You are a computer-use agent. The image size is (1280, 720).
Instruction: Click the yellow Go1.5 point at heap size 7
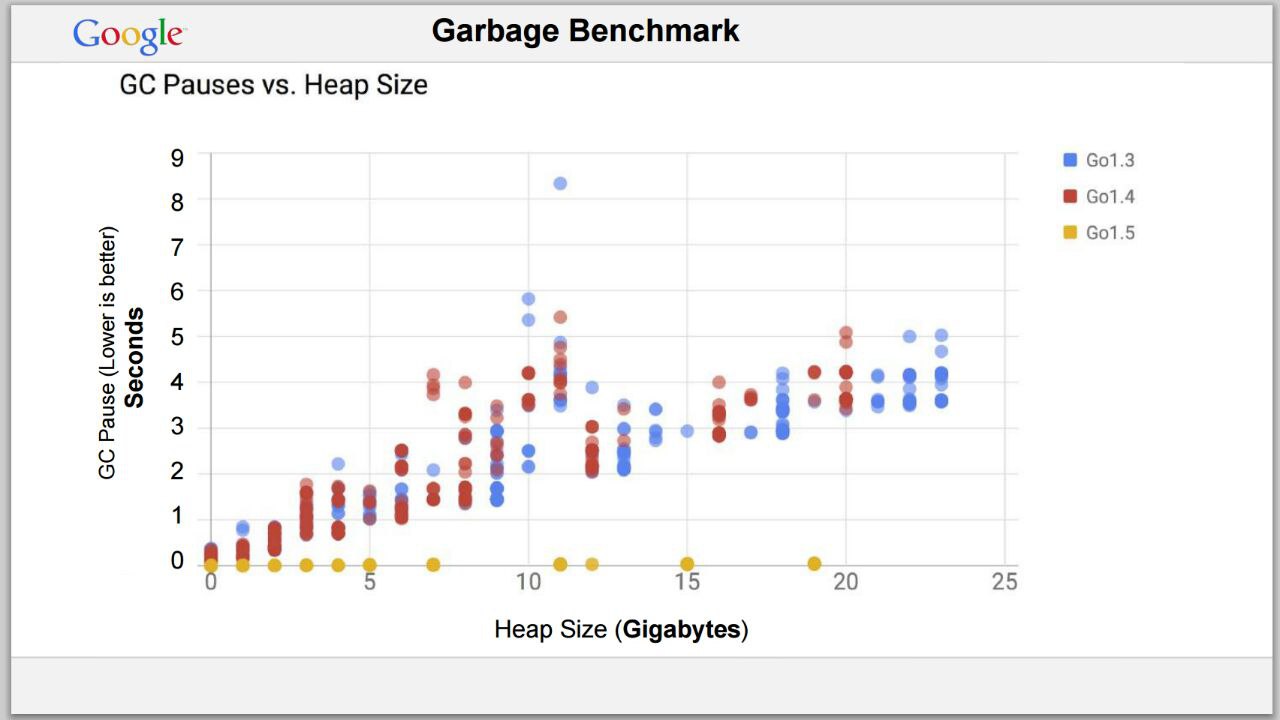click(x=433, y=565)
